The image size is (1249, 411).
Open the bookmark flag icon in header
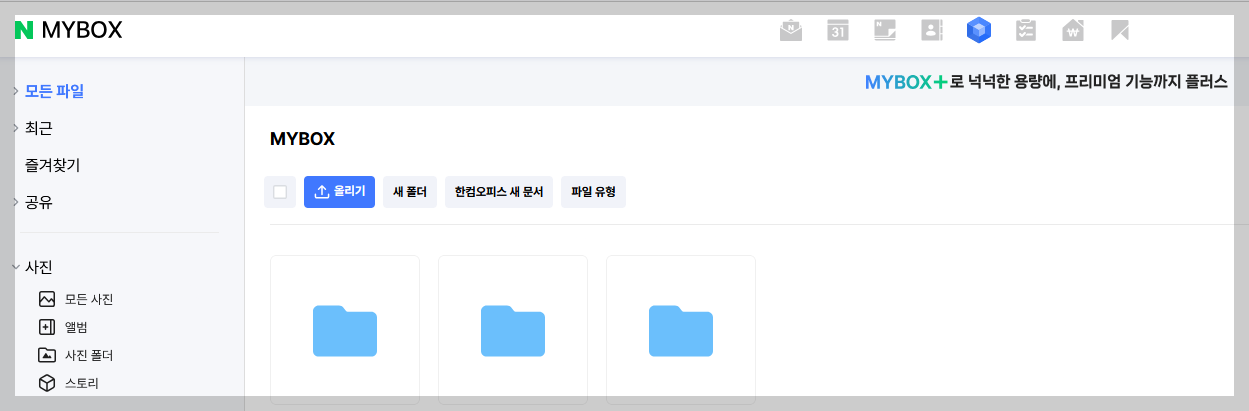(1120, 31)
